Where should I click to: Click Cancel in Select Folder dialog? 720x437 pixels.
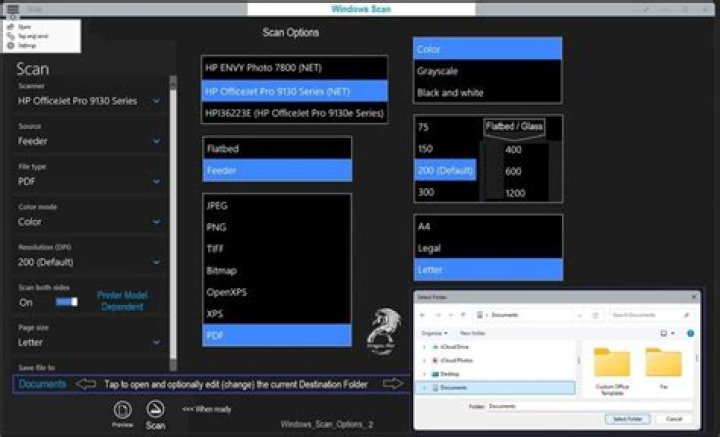[x=674, y=419]
